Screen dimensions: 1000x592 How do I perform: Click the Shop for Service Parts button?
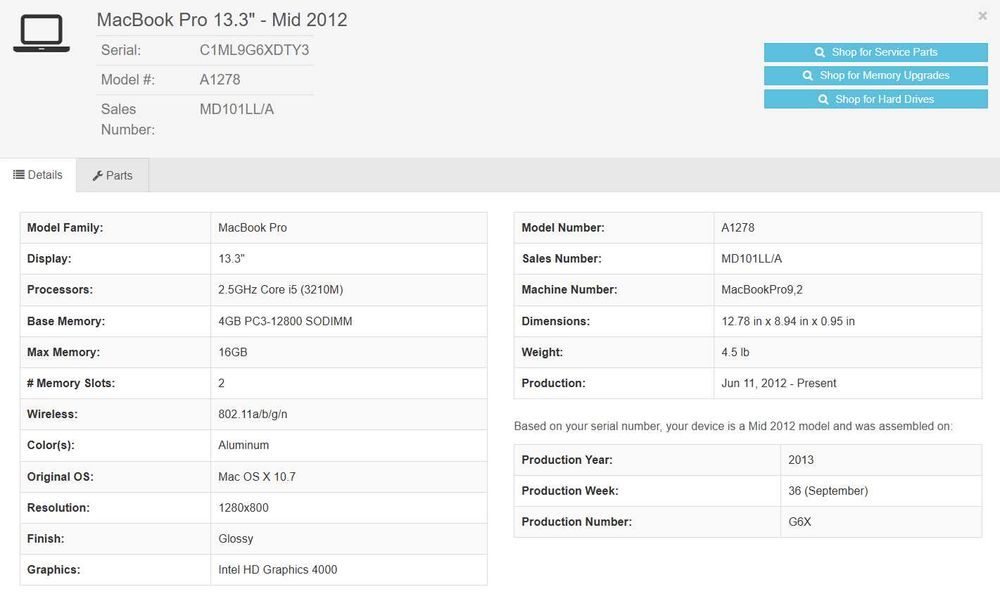coord(876,52)
